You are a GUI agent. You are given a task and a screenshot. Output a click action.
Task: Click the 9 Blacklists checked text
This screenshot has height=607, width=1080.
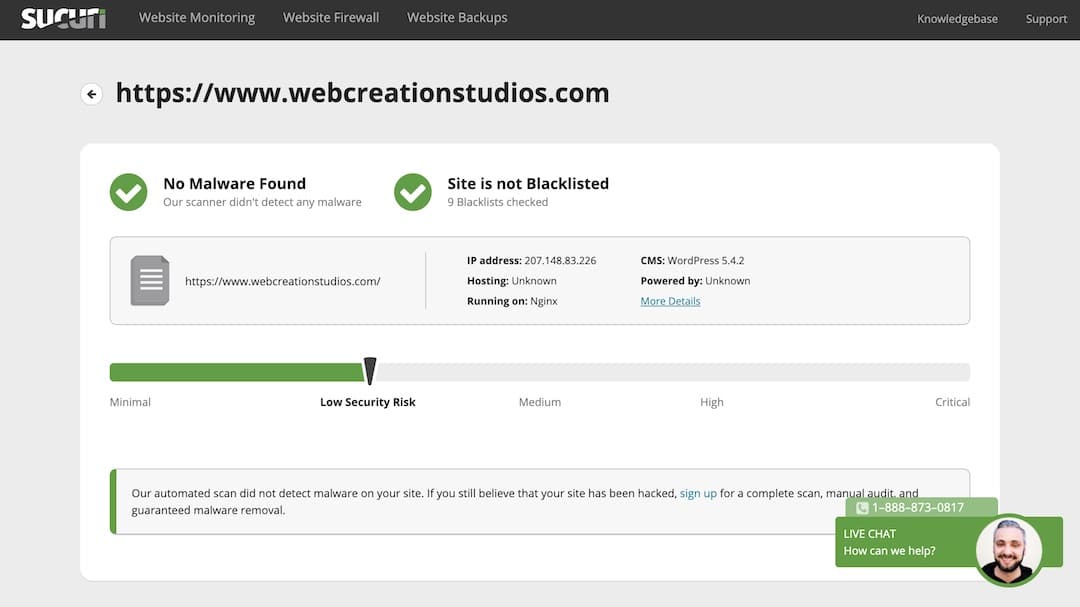pos(498,203)
